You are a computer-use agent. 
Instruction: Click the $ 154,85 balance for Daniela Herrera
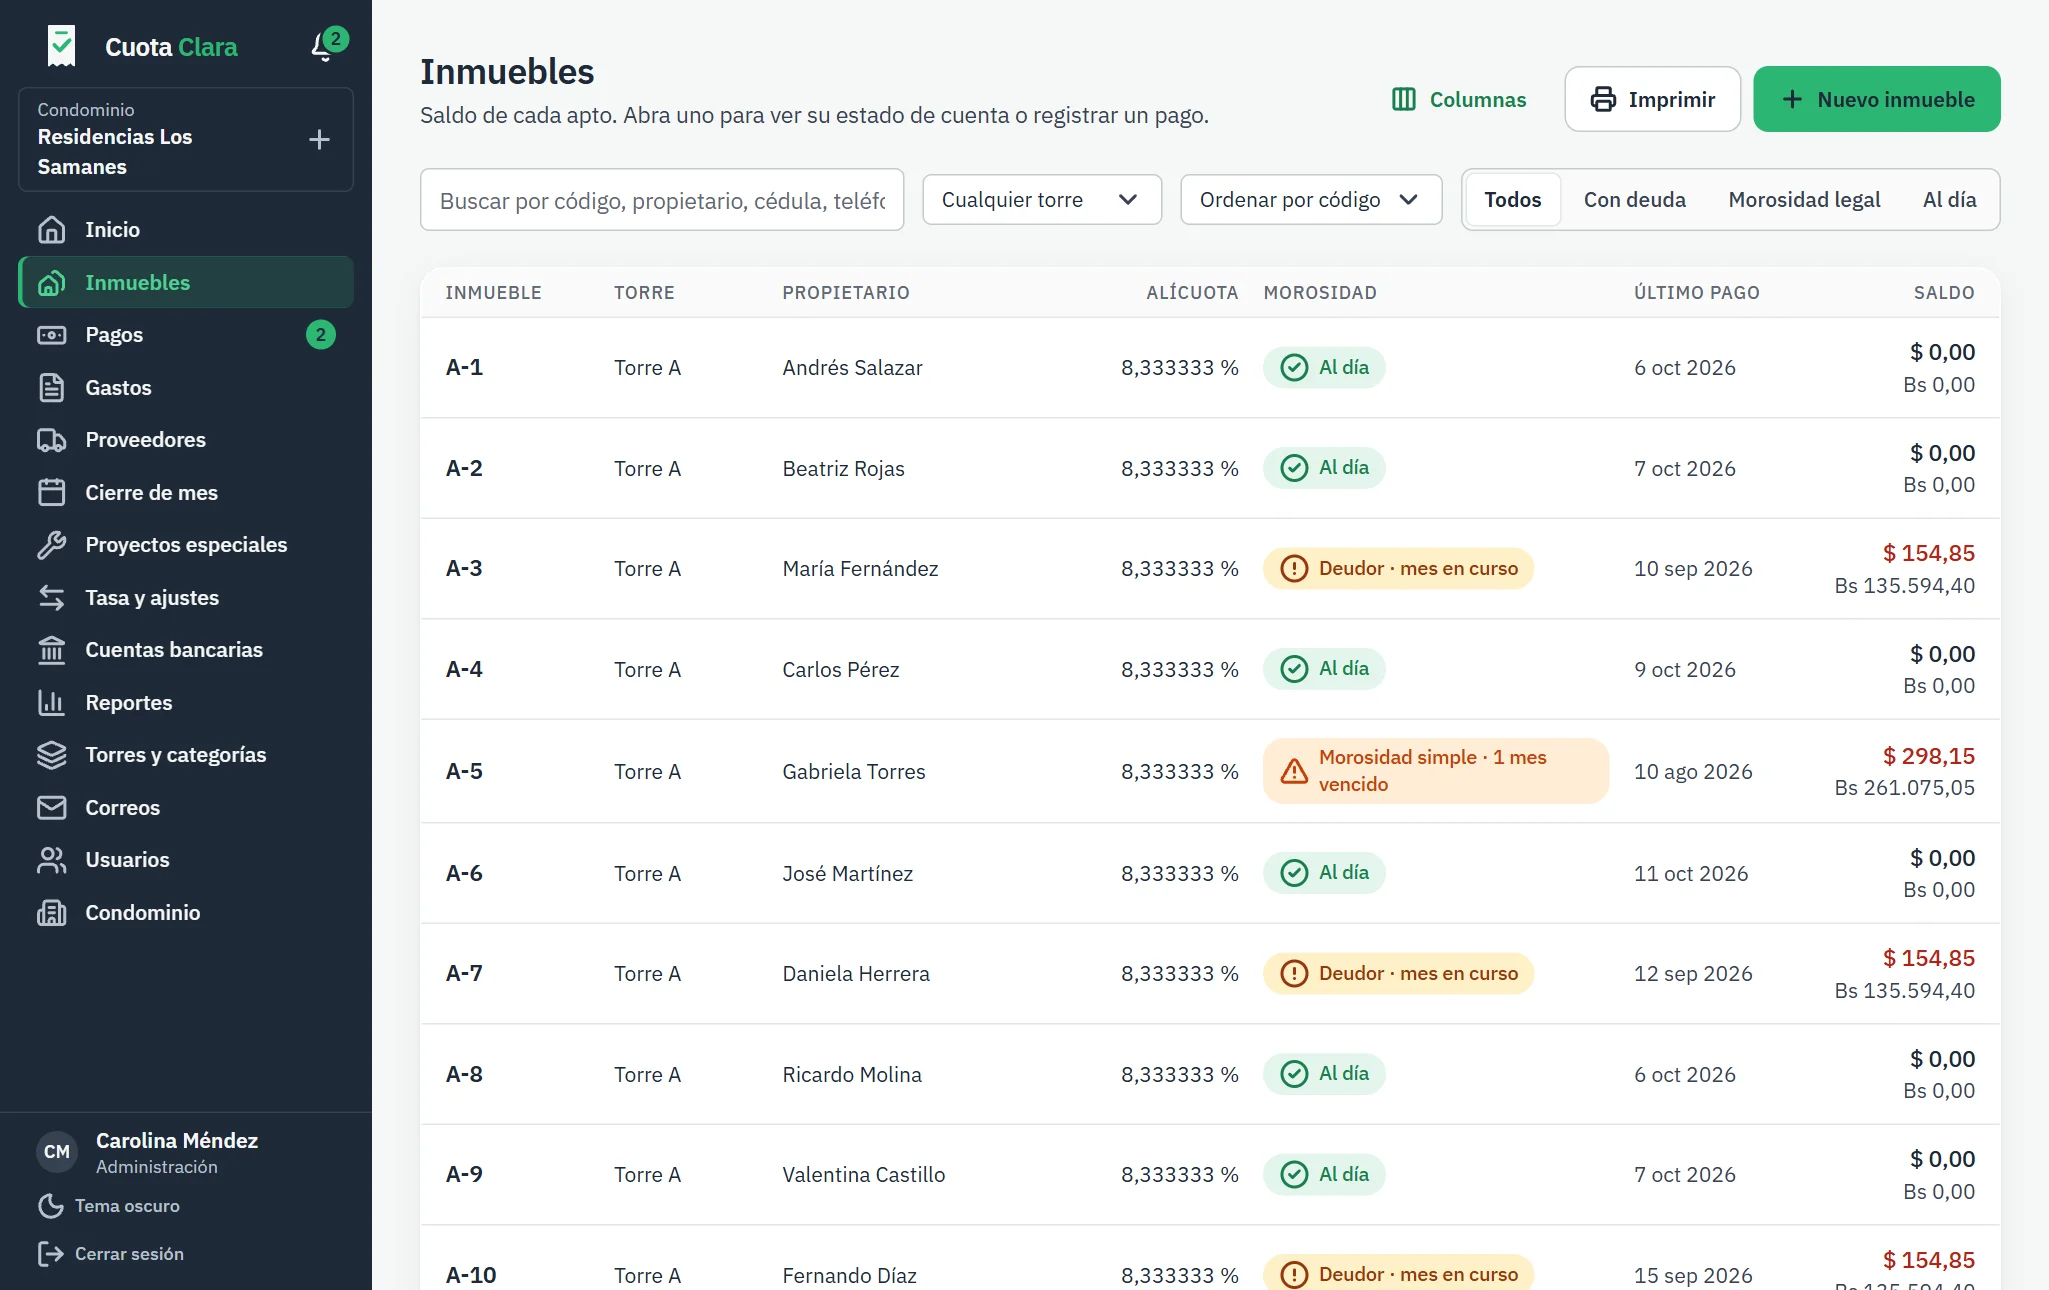click(1928, 958)
